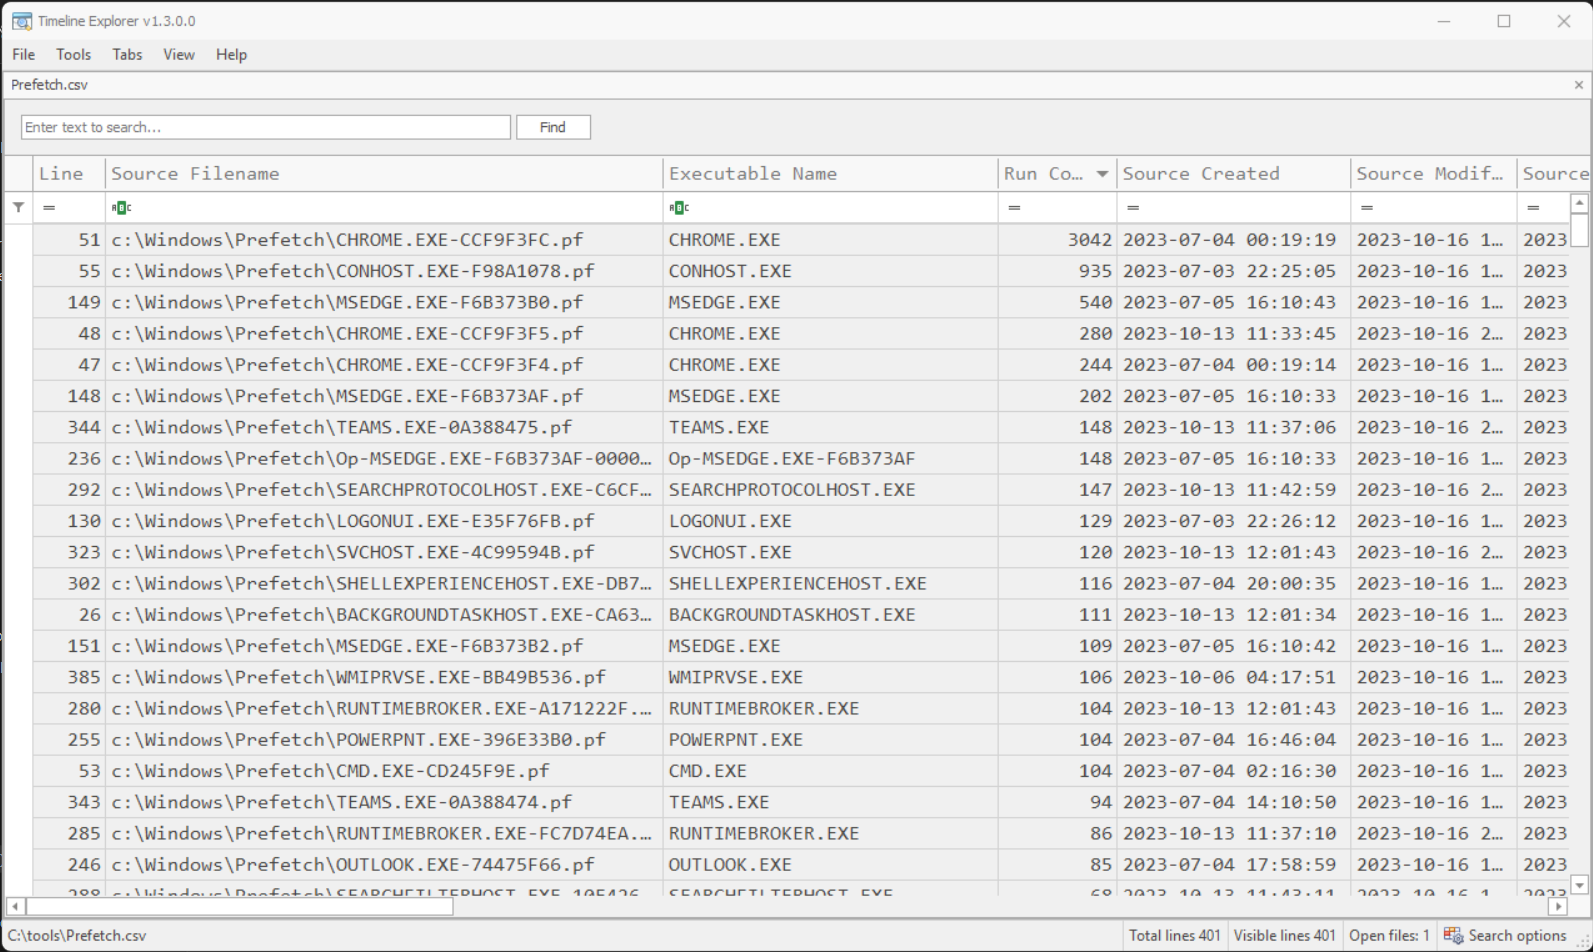Click the vertical scrollbar down arrow
The height and width of the screenshot is (952, 1593).
click(x=1579, y=885)
